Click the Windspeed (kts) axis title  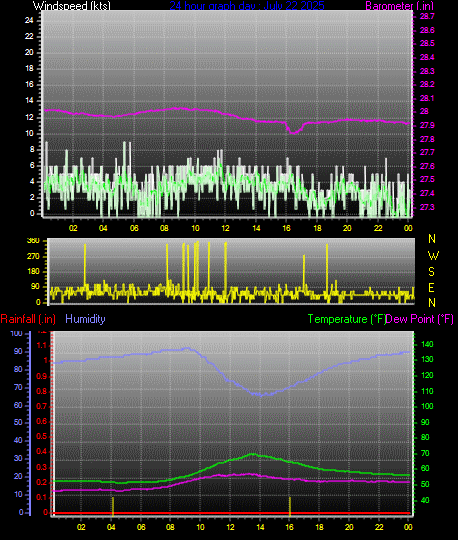click(x=72, y=6)
